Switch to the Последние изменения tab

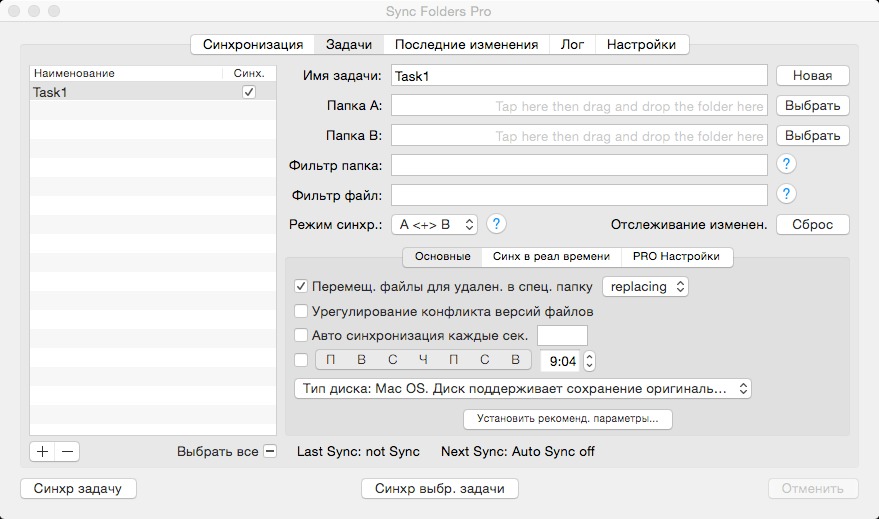[466, 44]
